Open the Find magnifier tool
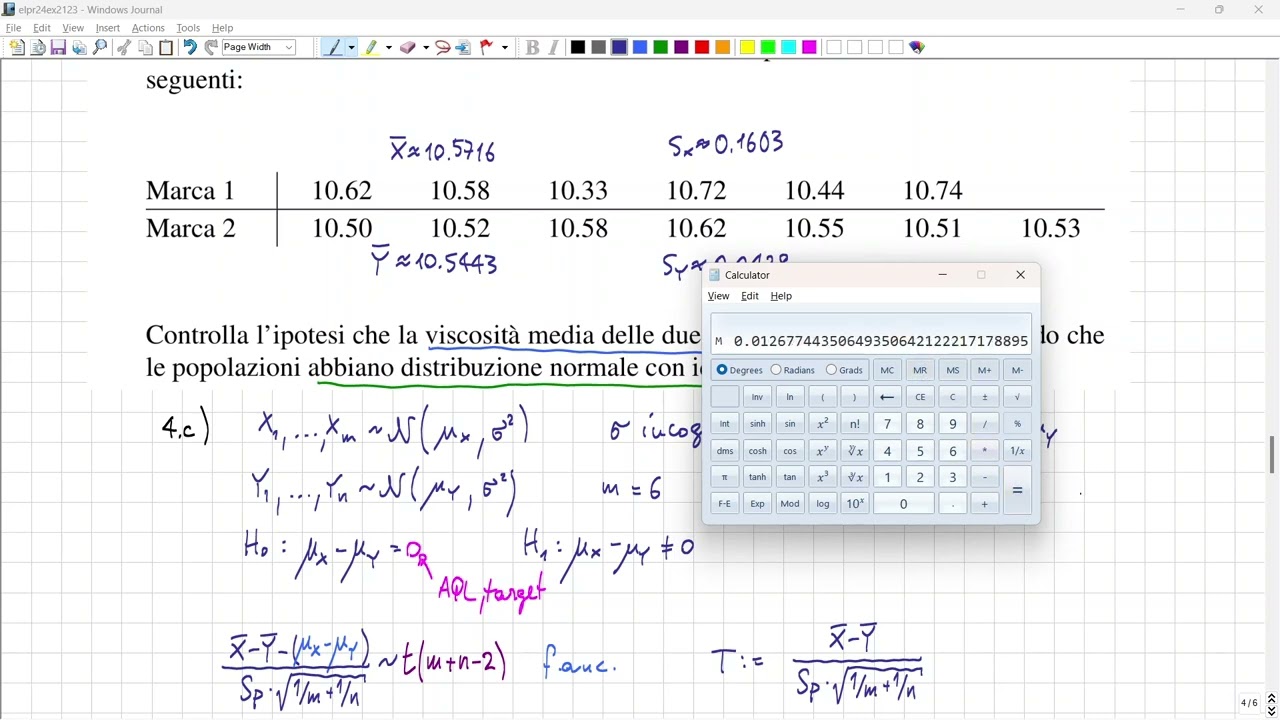 (x=100, y=47)
